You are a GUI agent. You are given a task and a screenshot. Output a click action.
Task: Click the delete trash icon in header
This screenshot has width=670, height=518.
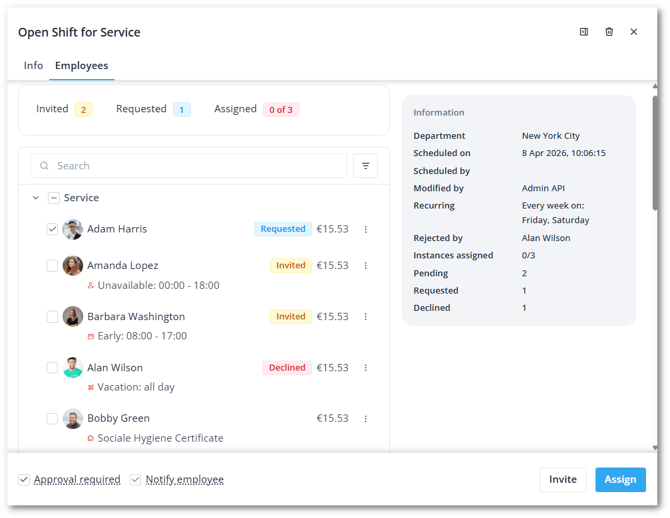coord(609,32)
